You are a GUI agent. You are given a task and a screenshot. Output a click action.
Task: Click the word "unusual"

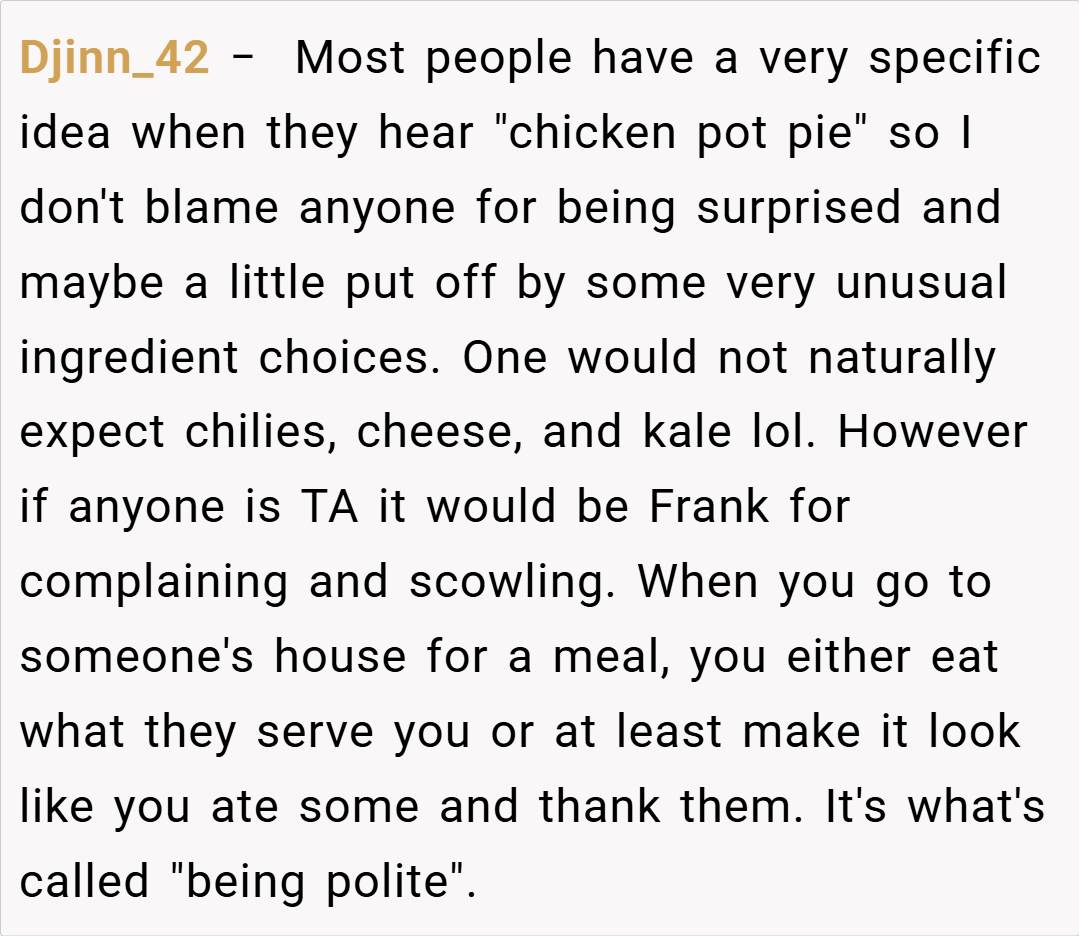click(x=920, y=283)
